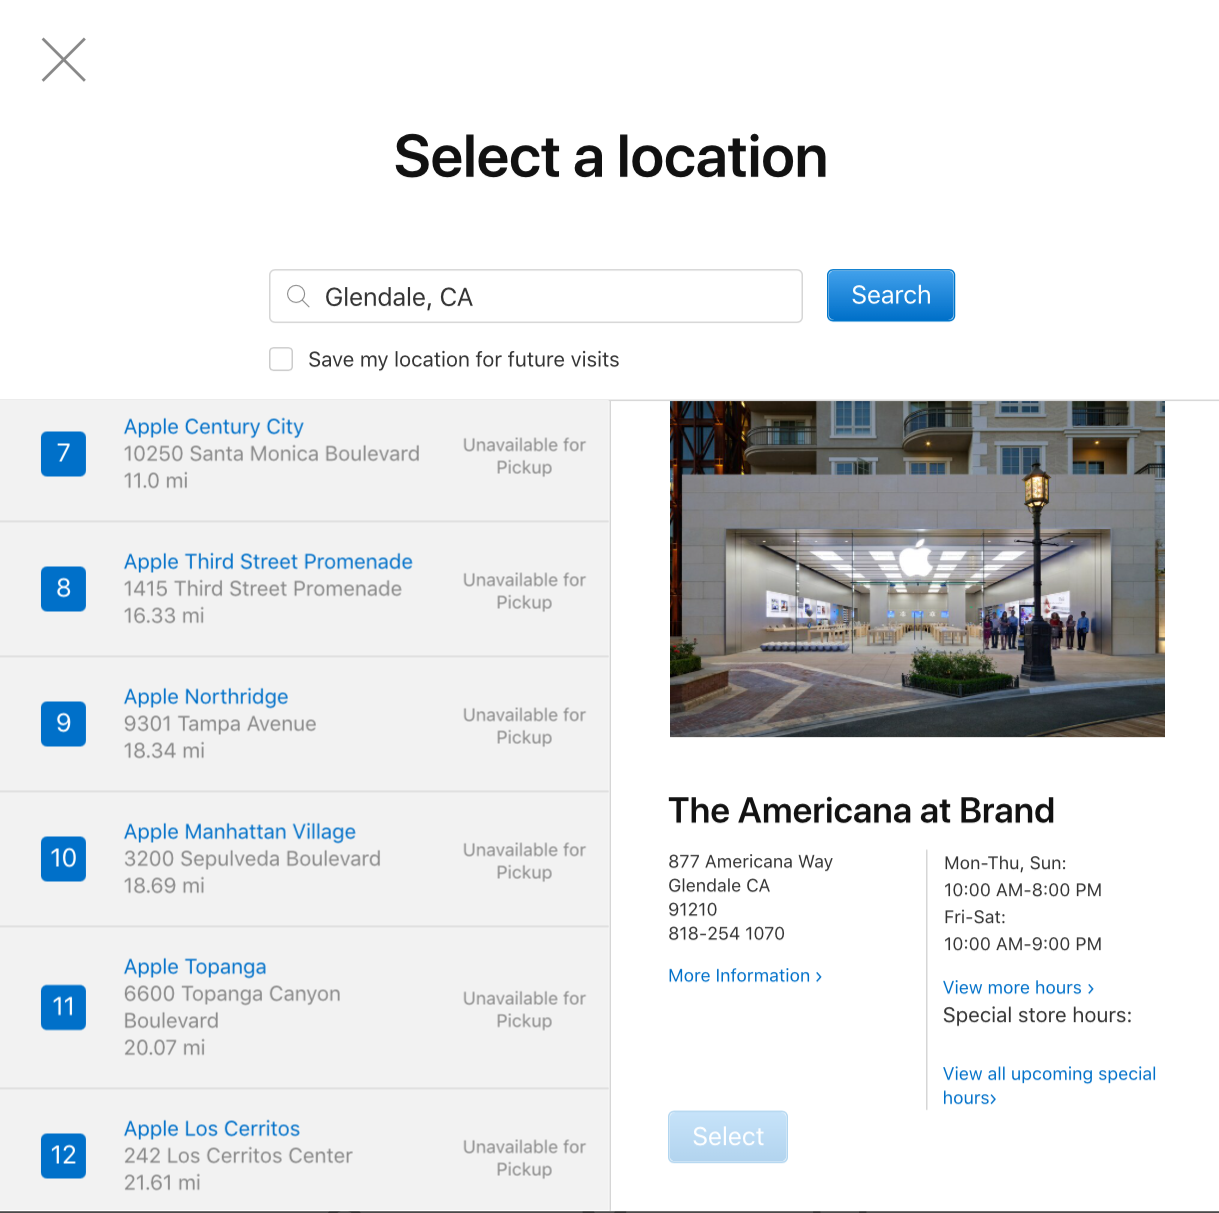Open Apple Los Cerritos store link

tap(212, 1129)
